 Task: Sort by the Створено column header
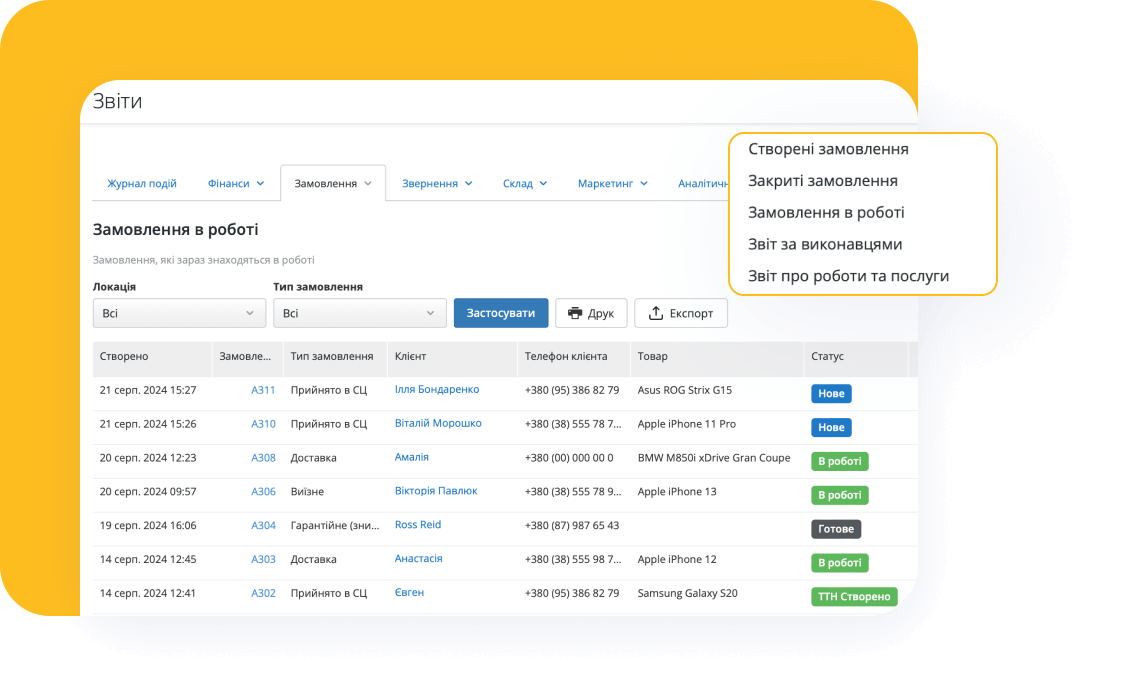click(x=124, y=356)
